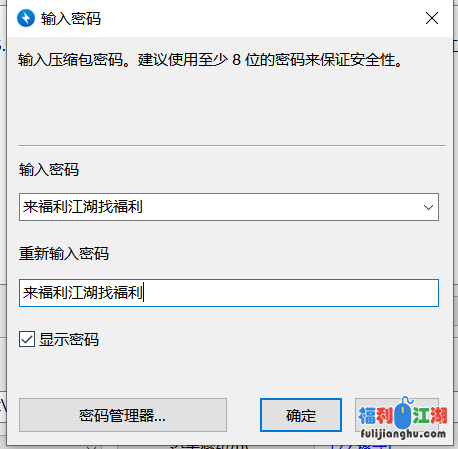The height and width of the screenshot is (449, 458).
Task: Click the blue link text in background window
Action: coord(360,446)
